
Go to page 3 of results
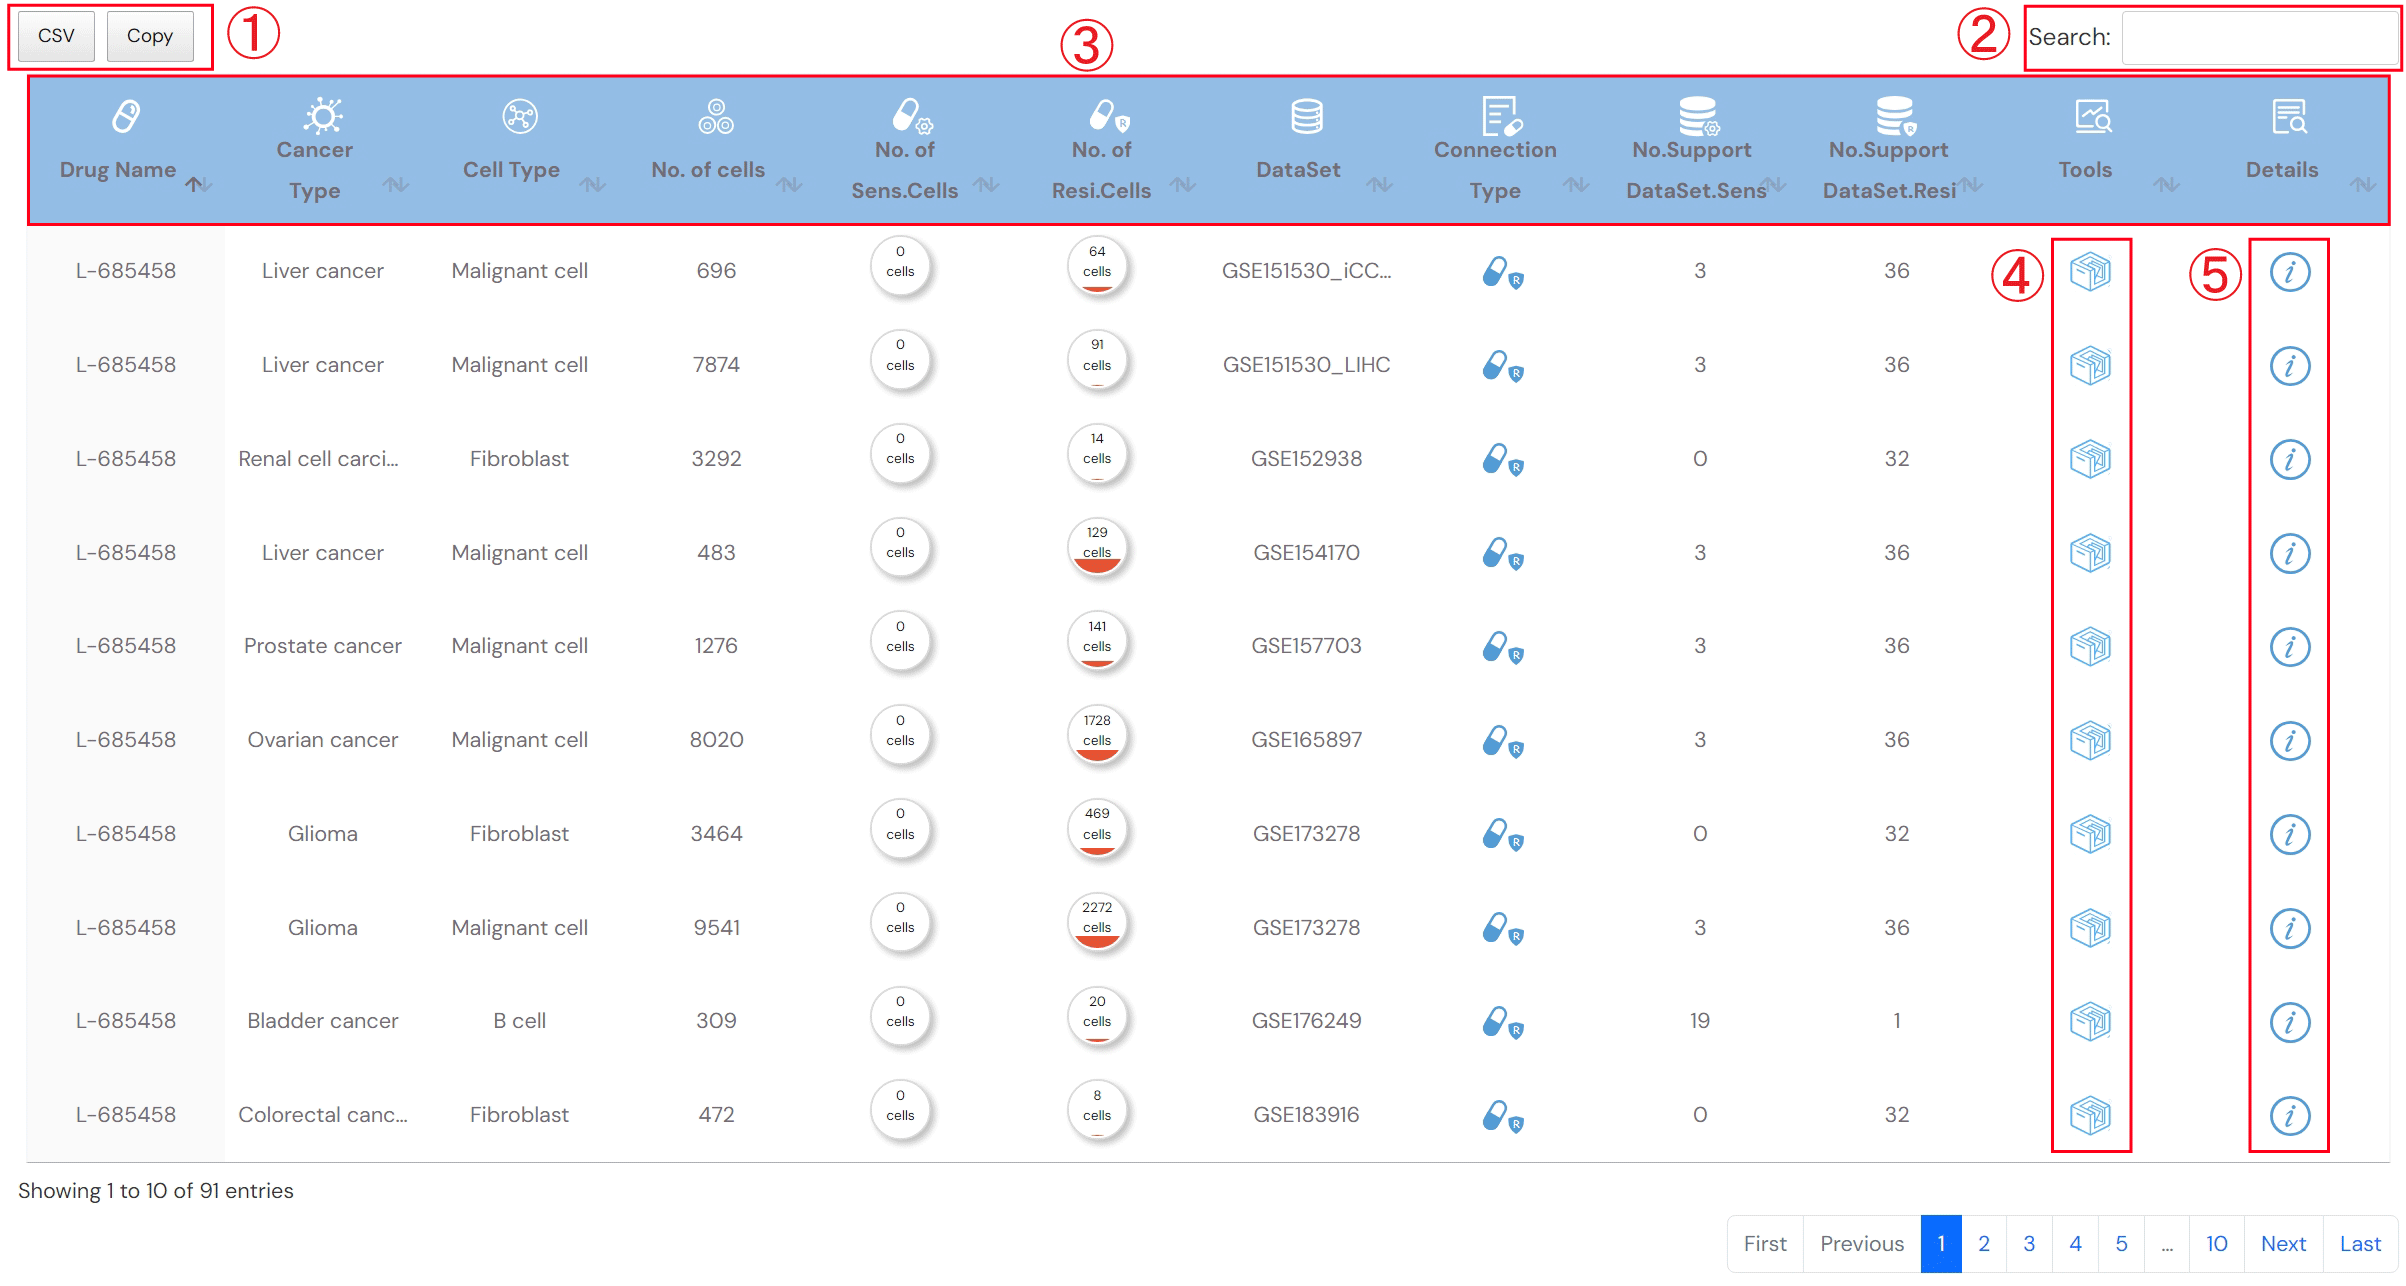click(x=2029, y=1243)
